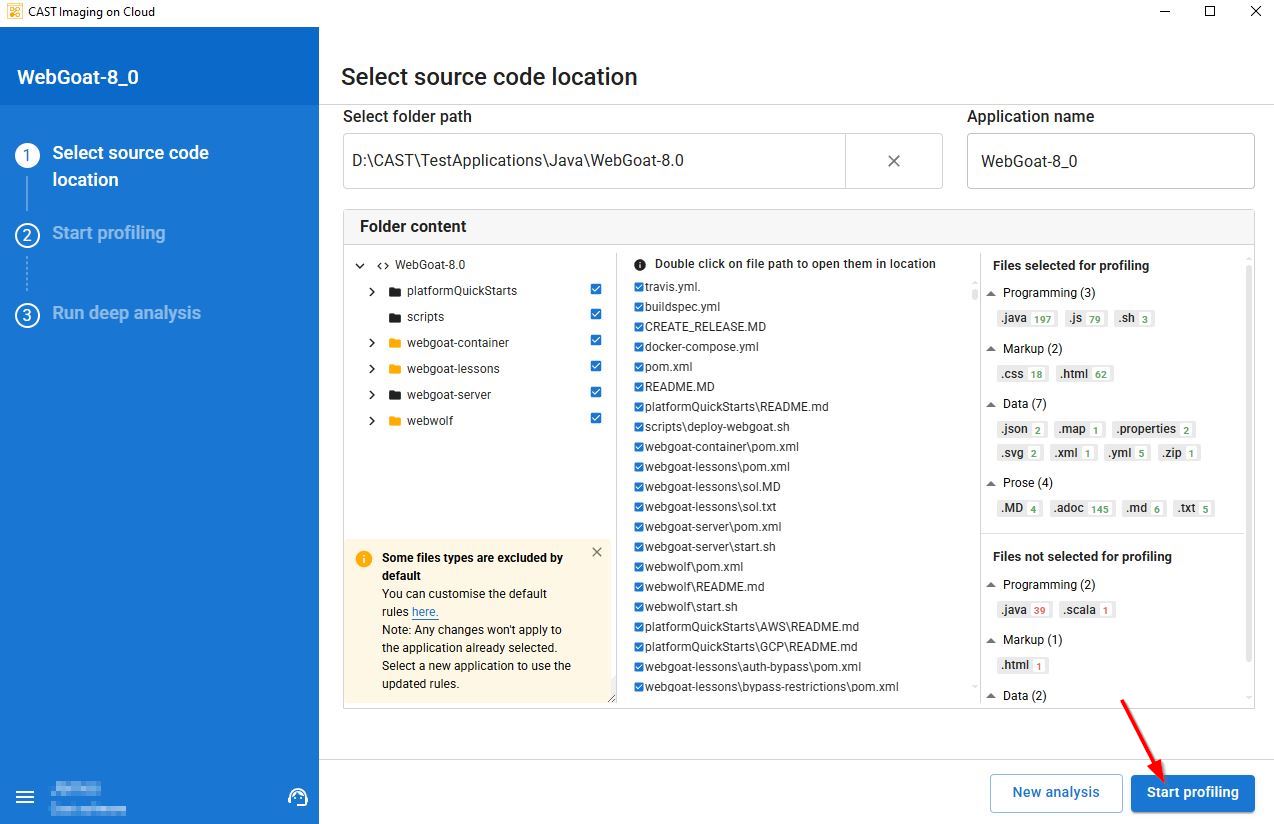Click the CAST Imaging app icon
This screenshot has width=1274, height=824.
pyautogui.click(x=14, y=12)
